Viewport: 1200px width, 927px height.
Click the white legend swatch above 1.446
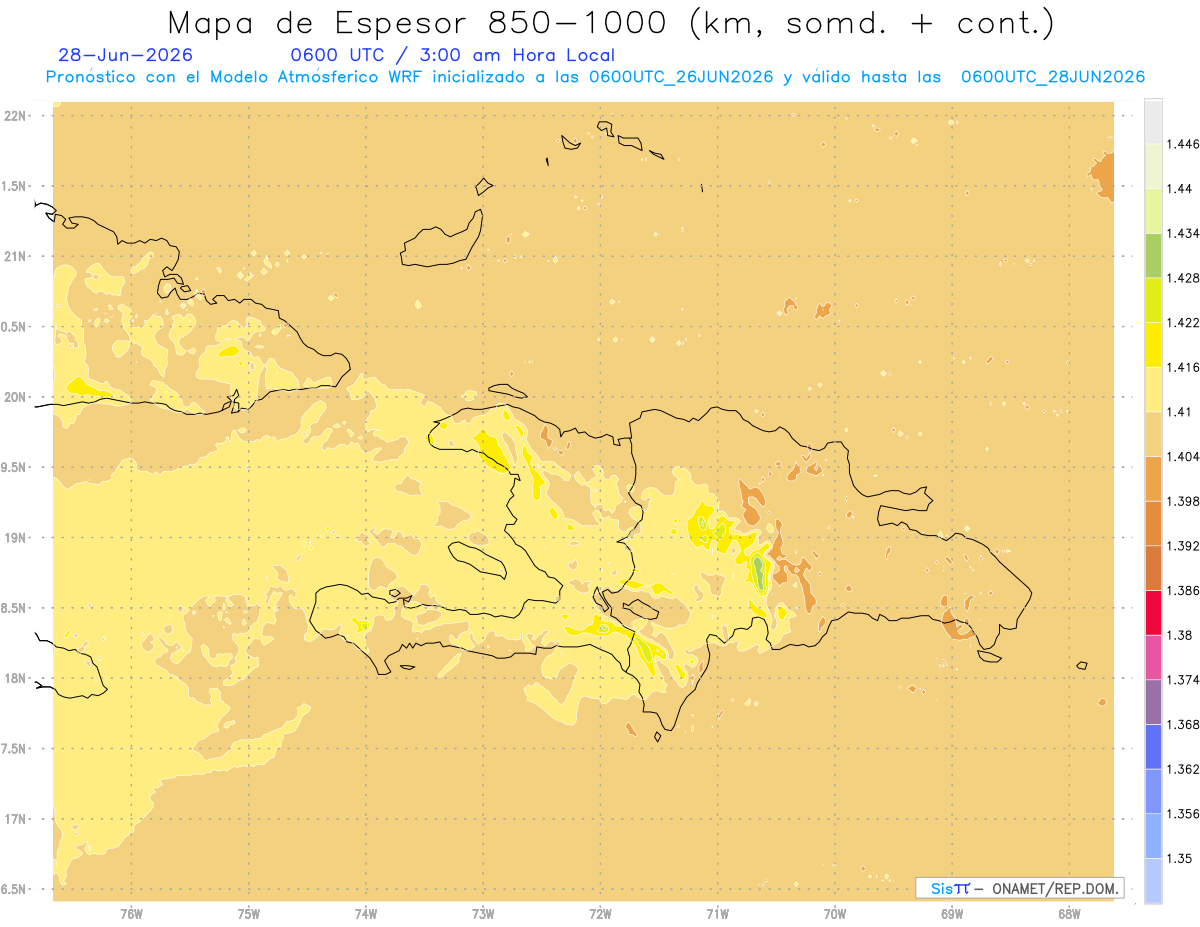(1153, 121)
